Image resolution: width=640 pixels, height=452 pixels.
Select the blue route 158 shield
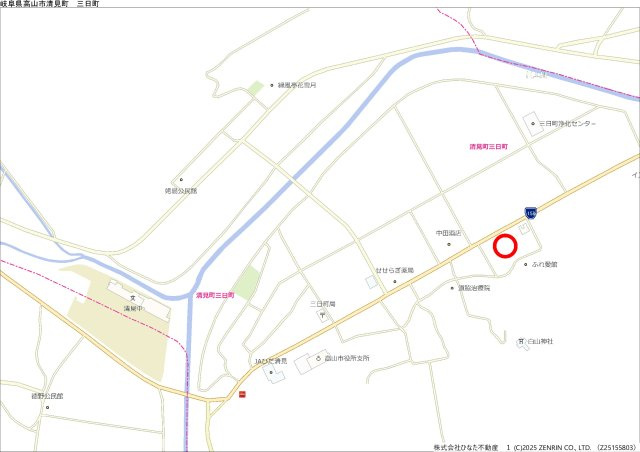pyautogui.click(x=531, y=213)
